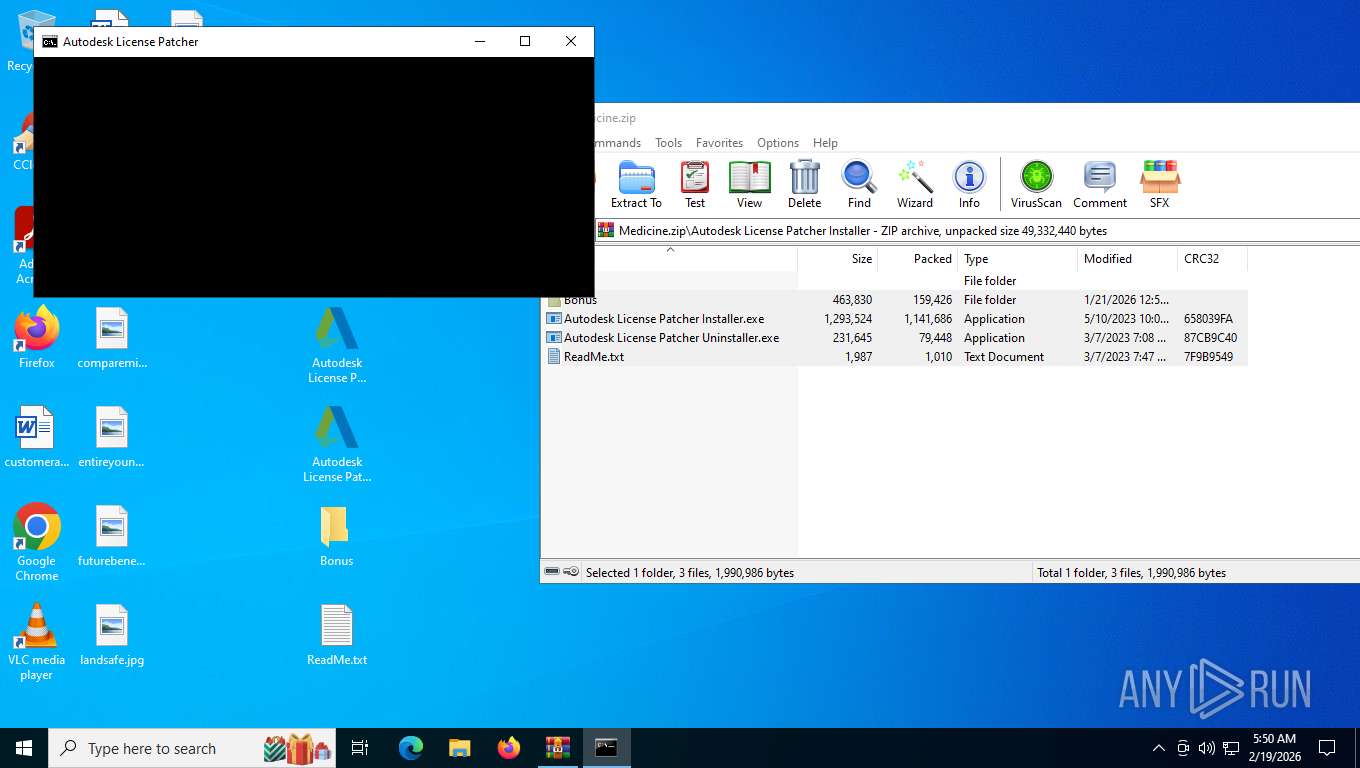Click the Comment toolbar icon in WinRAR

1100,184
